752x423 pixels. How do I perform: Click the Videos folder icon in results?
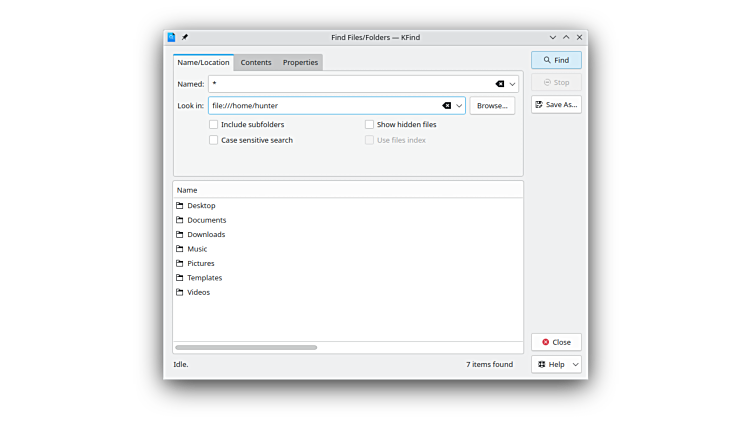(x=180, y=292)
